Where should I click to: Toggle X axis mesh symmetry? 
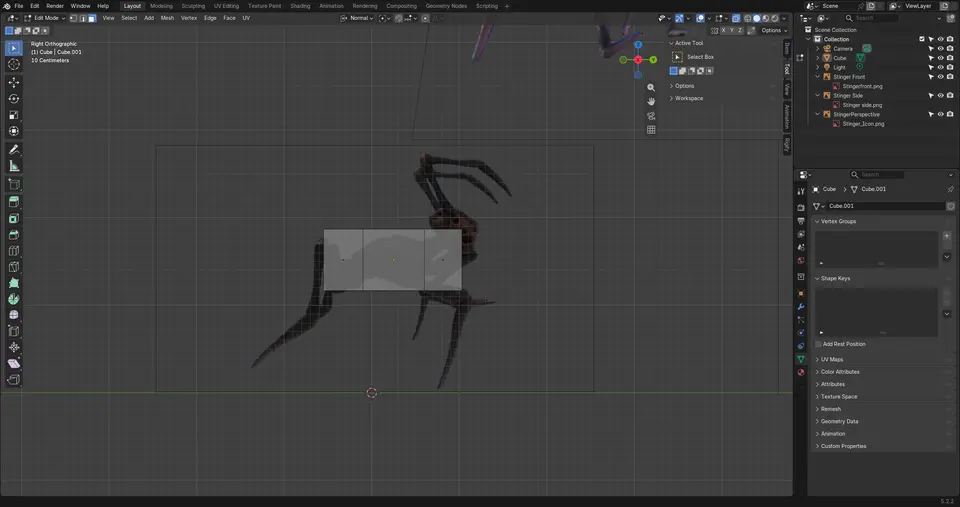click(x=723, y=31)
